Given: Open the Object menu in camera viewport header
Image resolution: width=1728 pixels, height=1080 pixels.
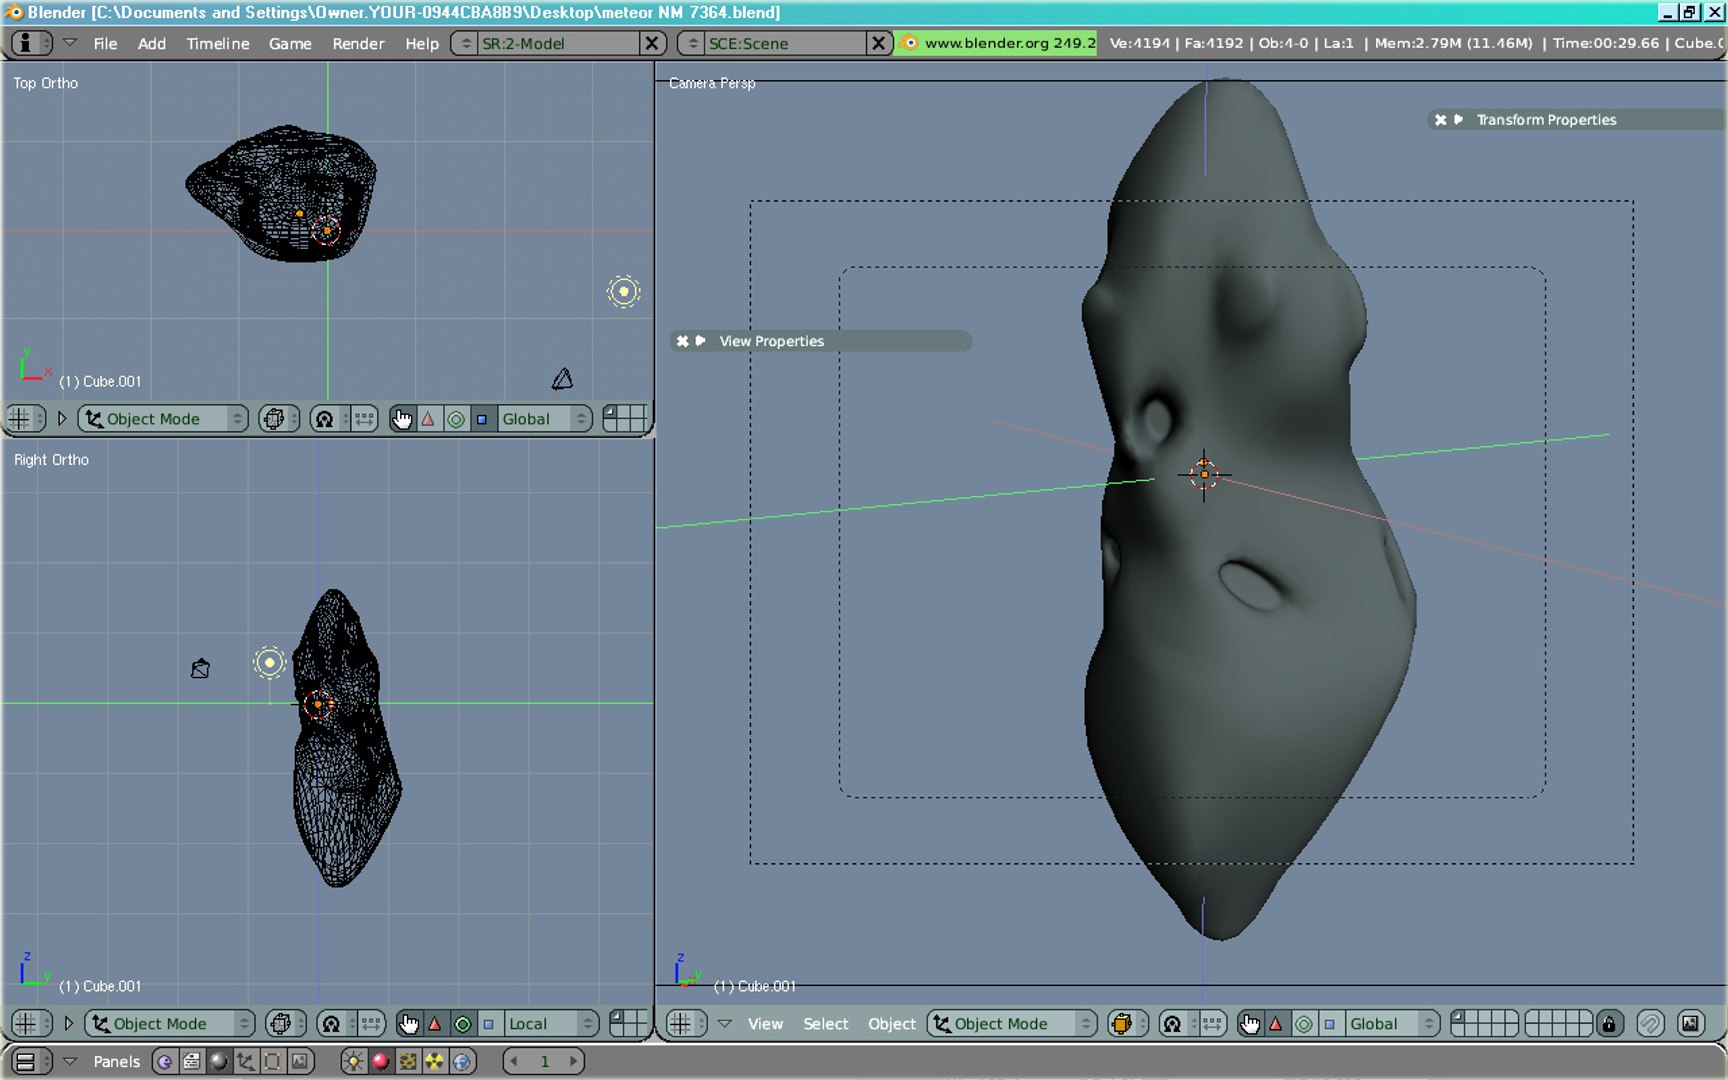Looking at the screenshot, I should (891, 1023).
